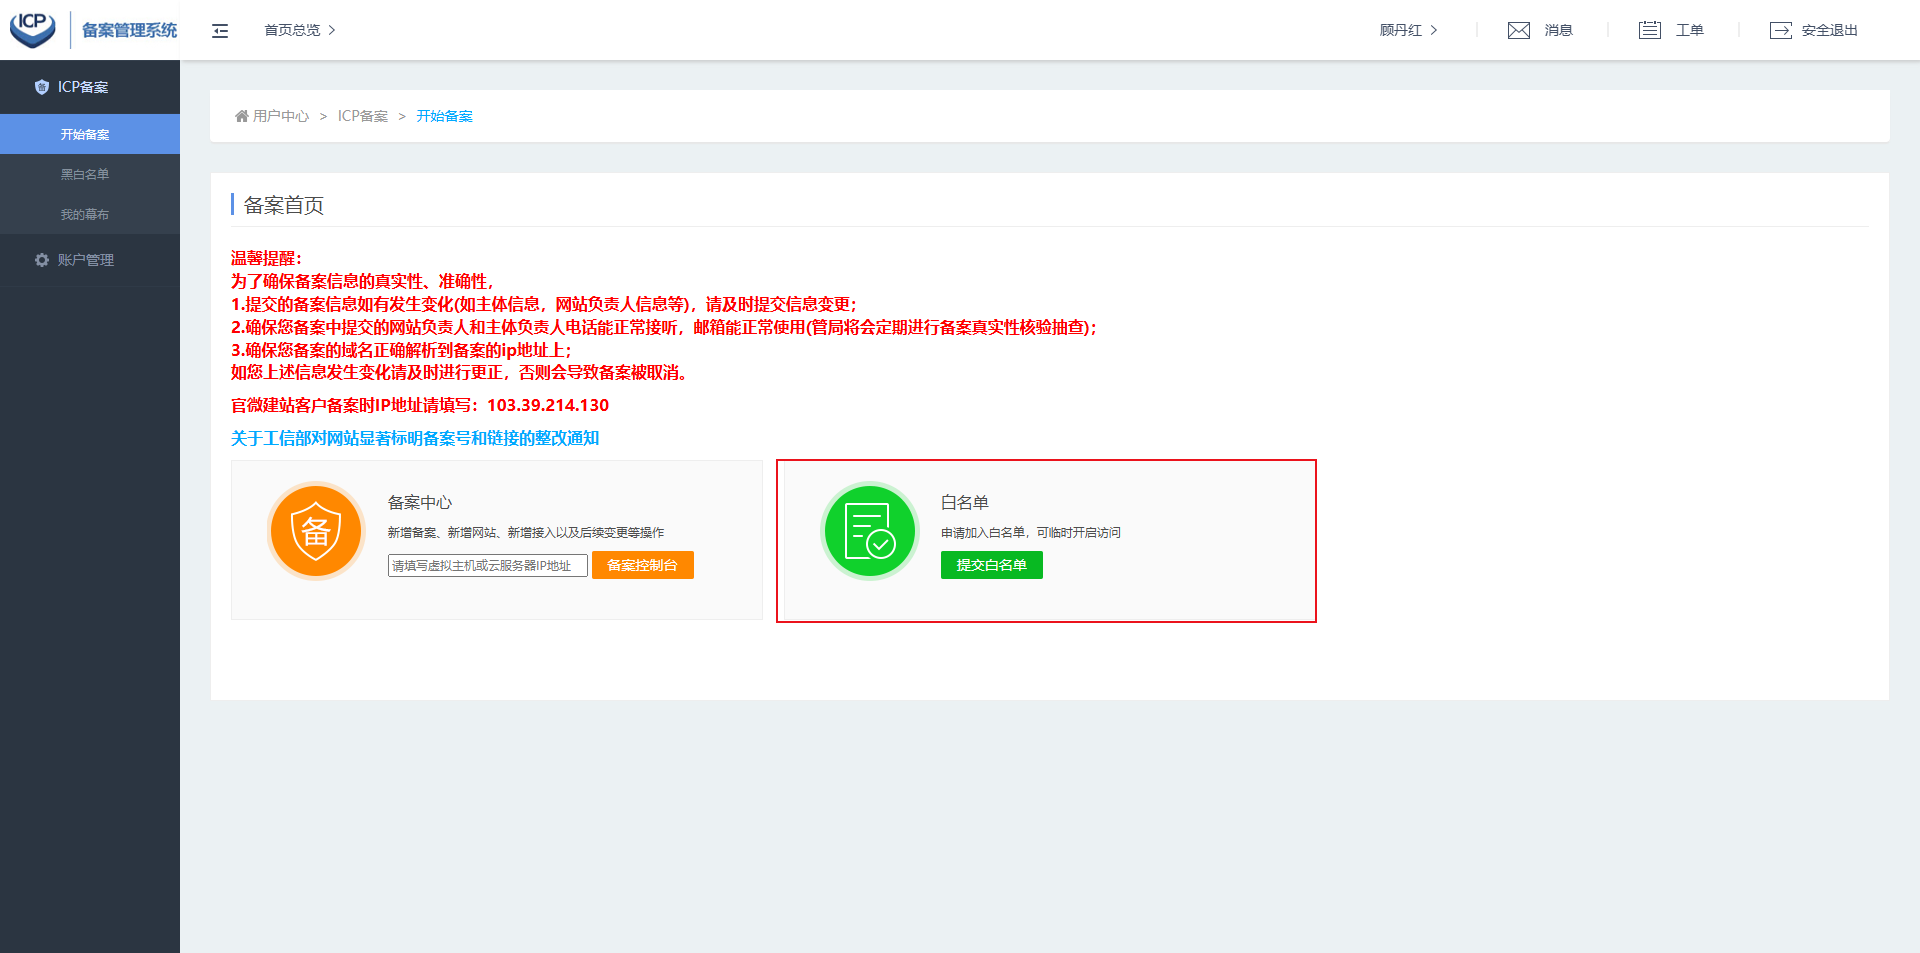Open the 顾丹红 user dropdown
1920x953 pixels.
1408,30
